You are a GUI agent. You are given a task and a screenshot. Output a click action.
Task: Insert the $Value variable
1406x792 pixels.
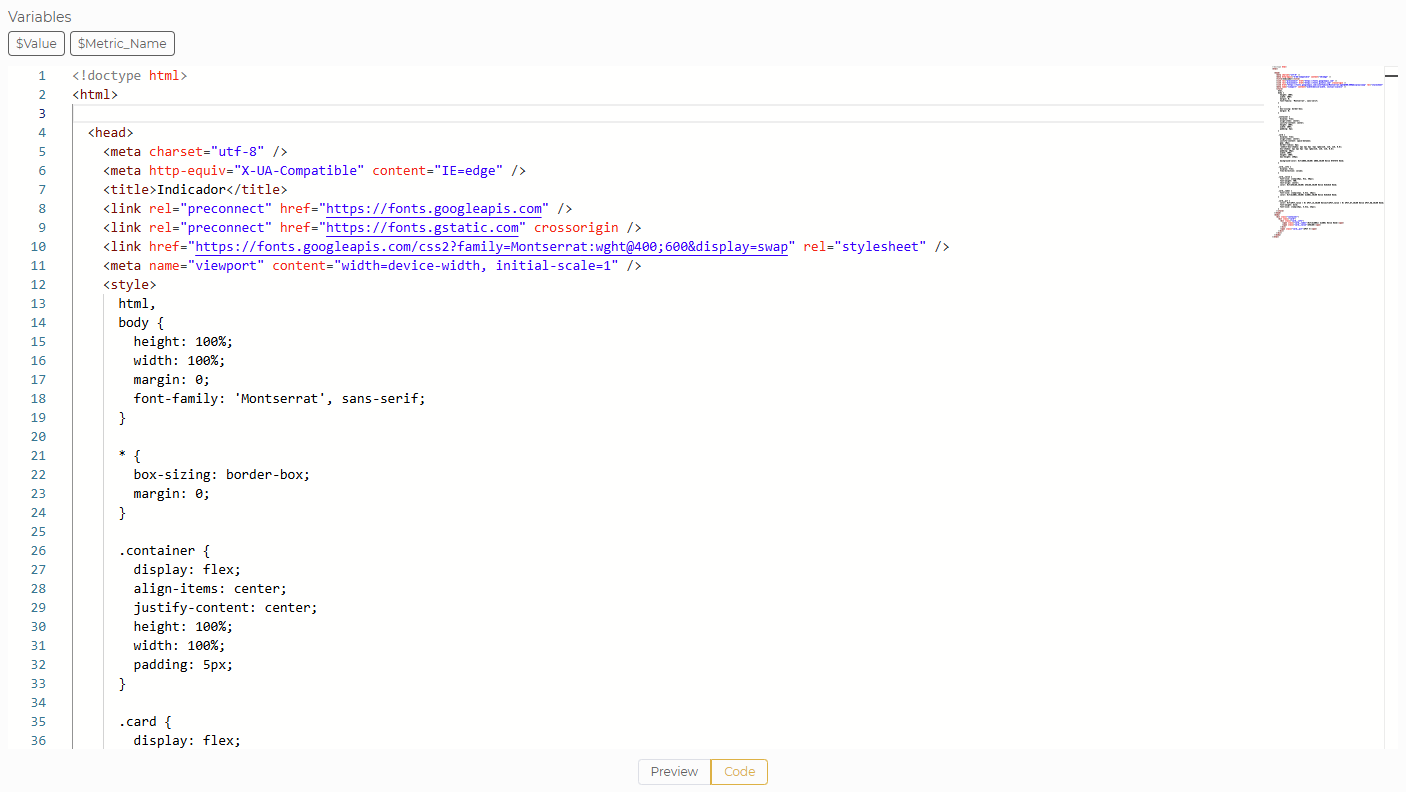36,43
